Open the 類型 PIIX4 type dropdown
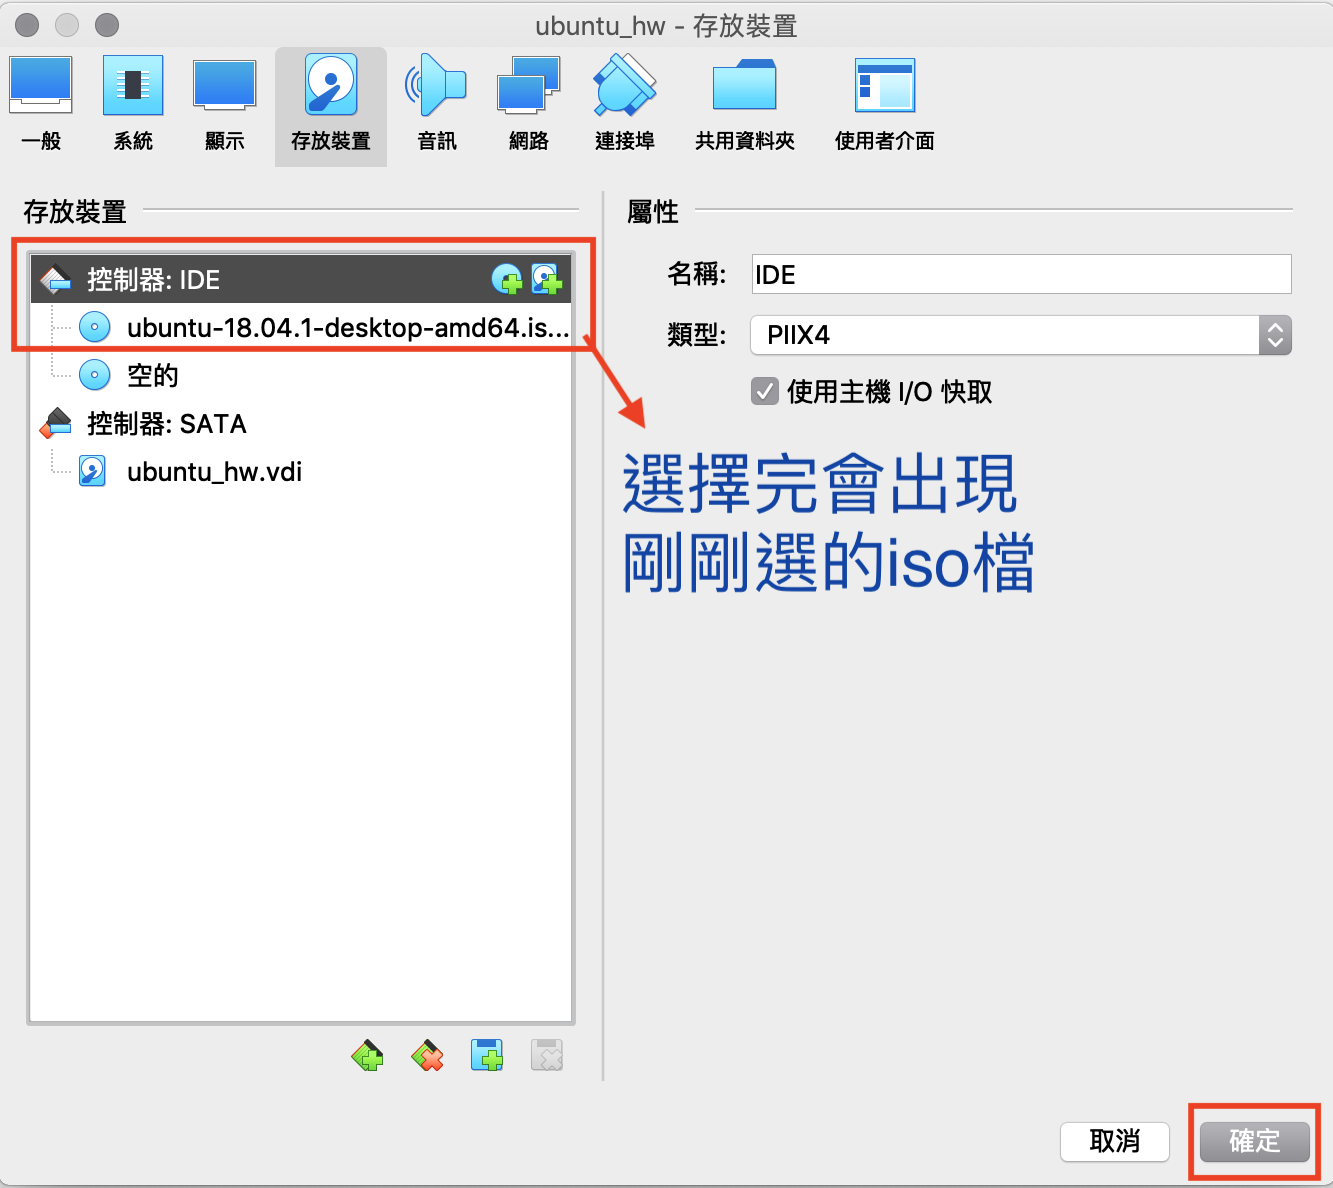 1021,335
